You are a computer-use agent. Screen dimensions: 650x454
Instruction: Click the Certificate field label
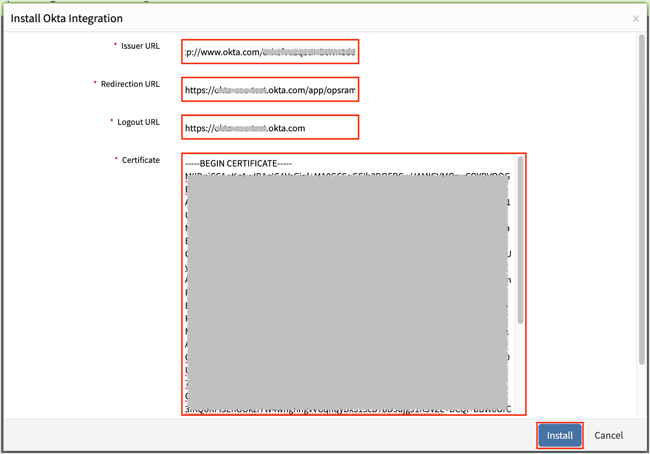[140, 159]
